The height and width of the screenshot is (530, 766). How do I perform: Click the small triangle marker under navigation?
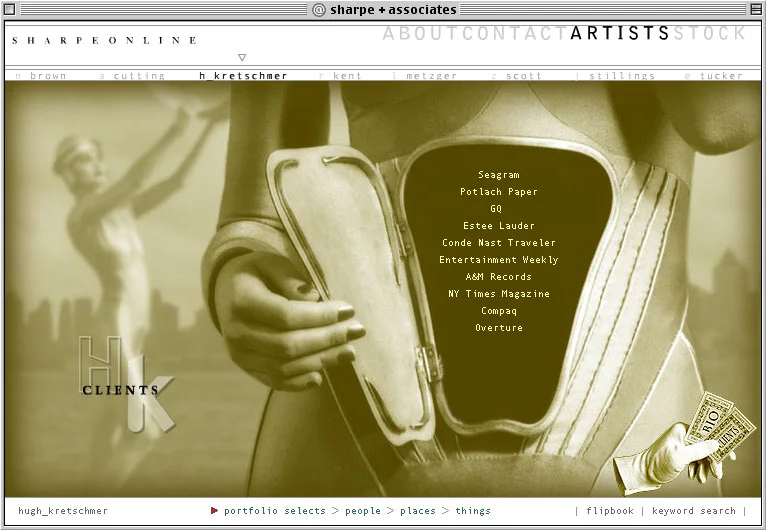(242, 58)
